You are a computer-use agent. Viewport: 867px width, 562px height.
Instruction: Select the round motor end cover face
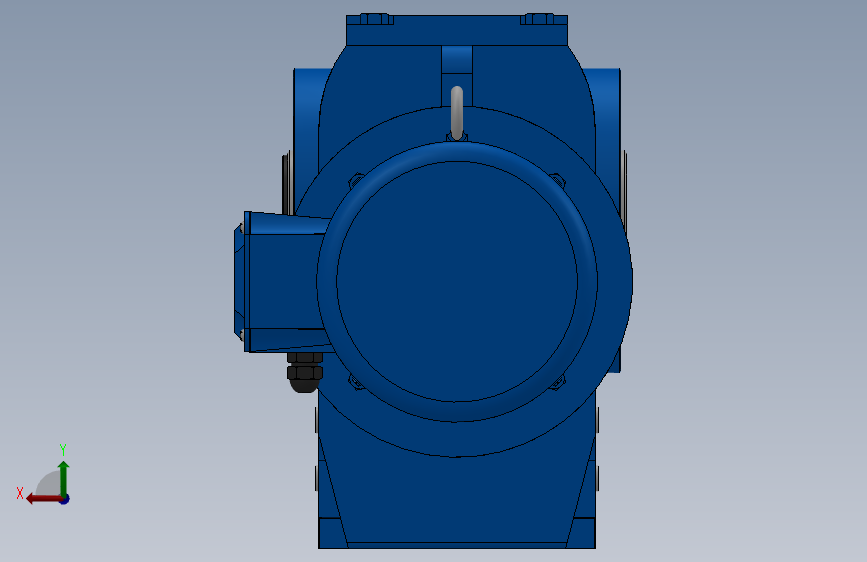457,281
